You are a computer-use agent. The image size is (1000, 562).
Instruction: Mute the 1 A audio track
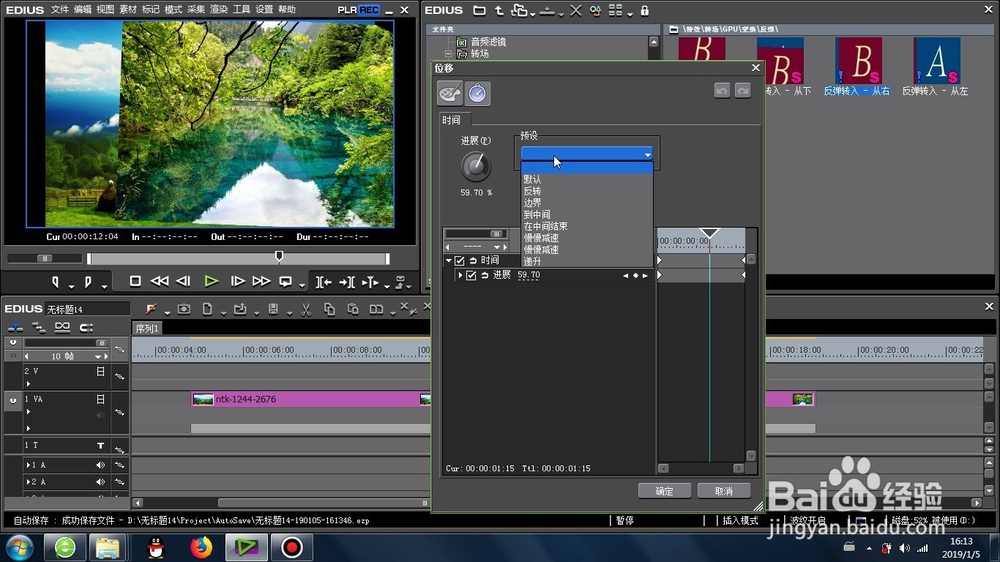pyautogui.click(x=100, y=465)
